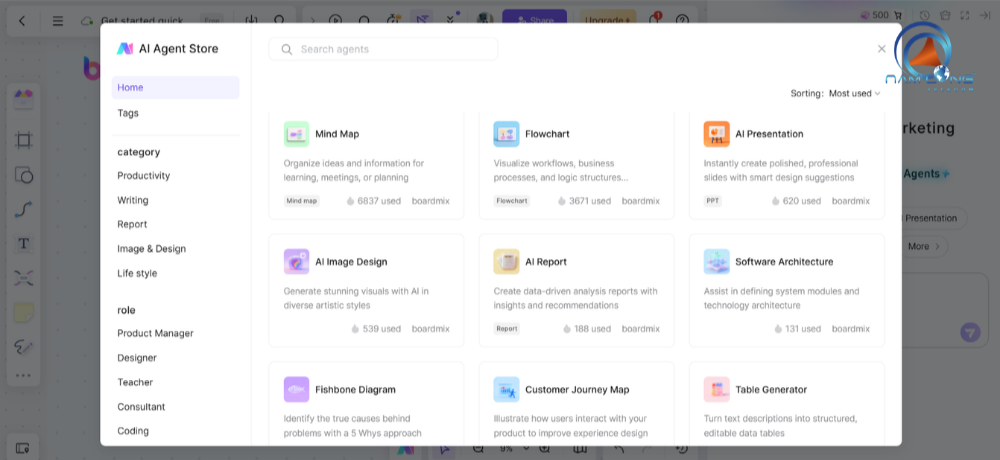Filter by Image & Design category
Viewport: 1000px width, 460px height.
pos(151,249)
